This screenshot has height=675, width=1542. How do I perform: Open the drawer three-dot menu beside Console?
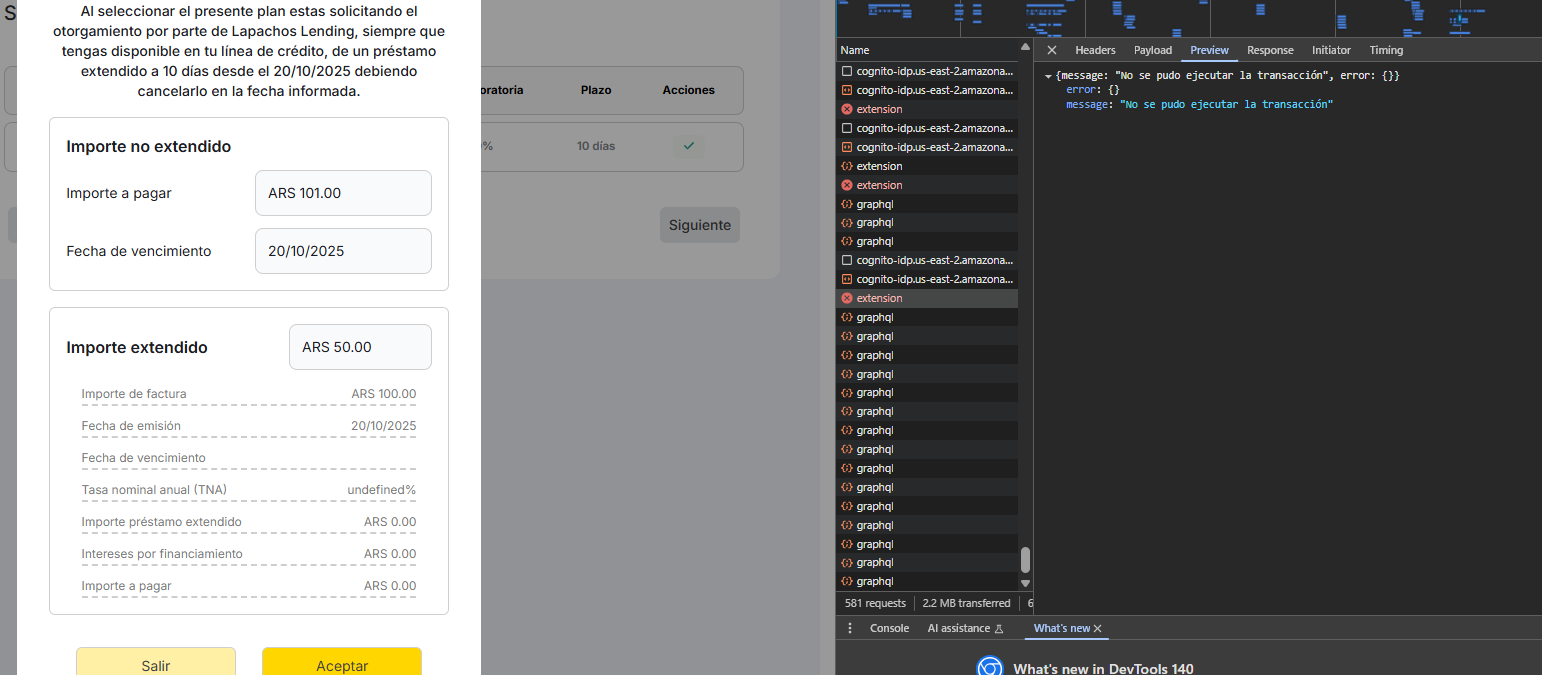850,628
